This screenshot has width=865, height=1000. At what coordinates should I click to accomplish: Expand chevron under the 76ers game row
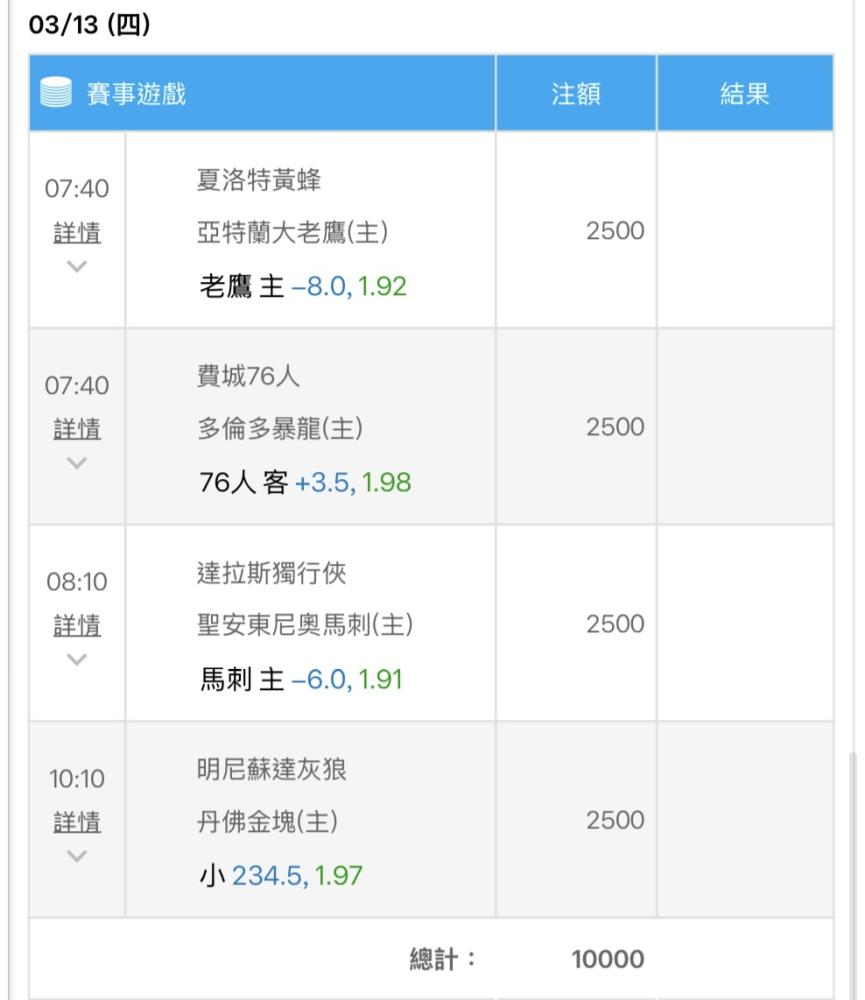(x=77, y=462)
